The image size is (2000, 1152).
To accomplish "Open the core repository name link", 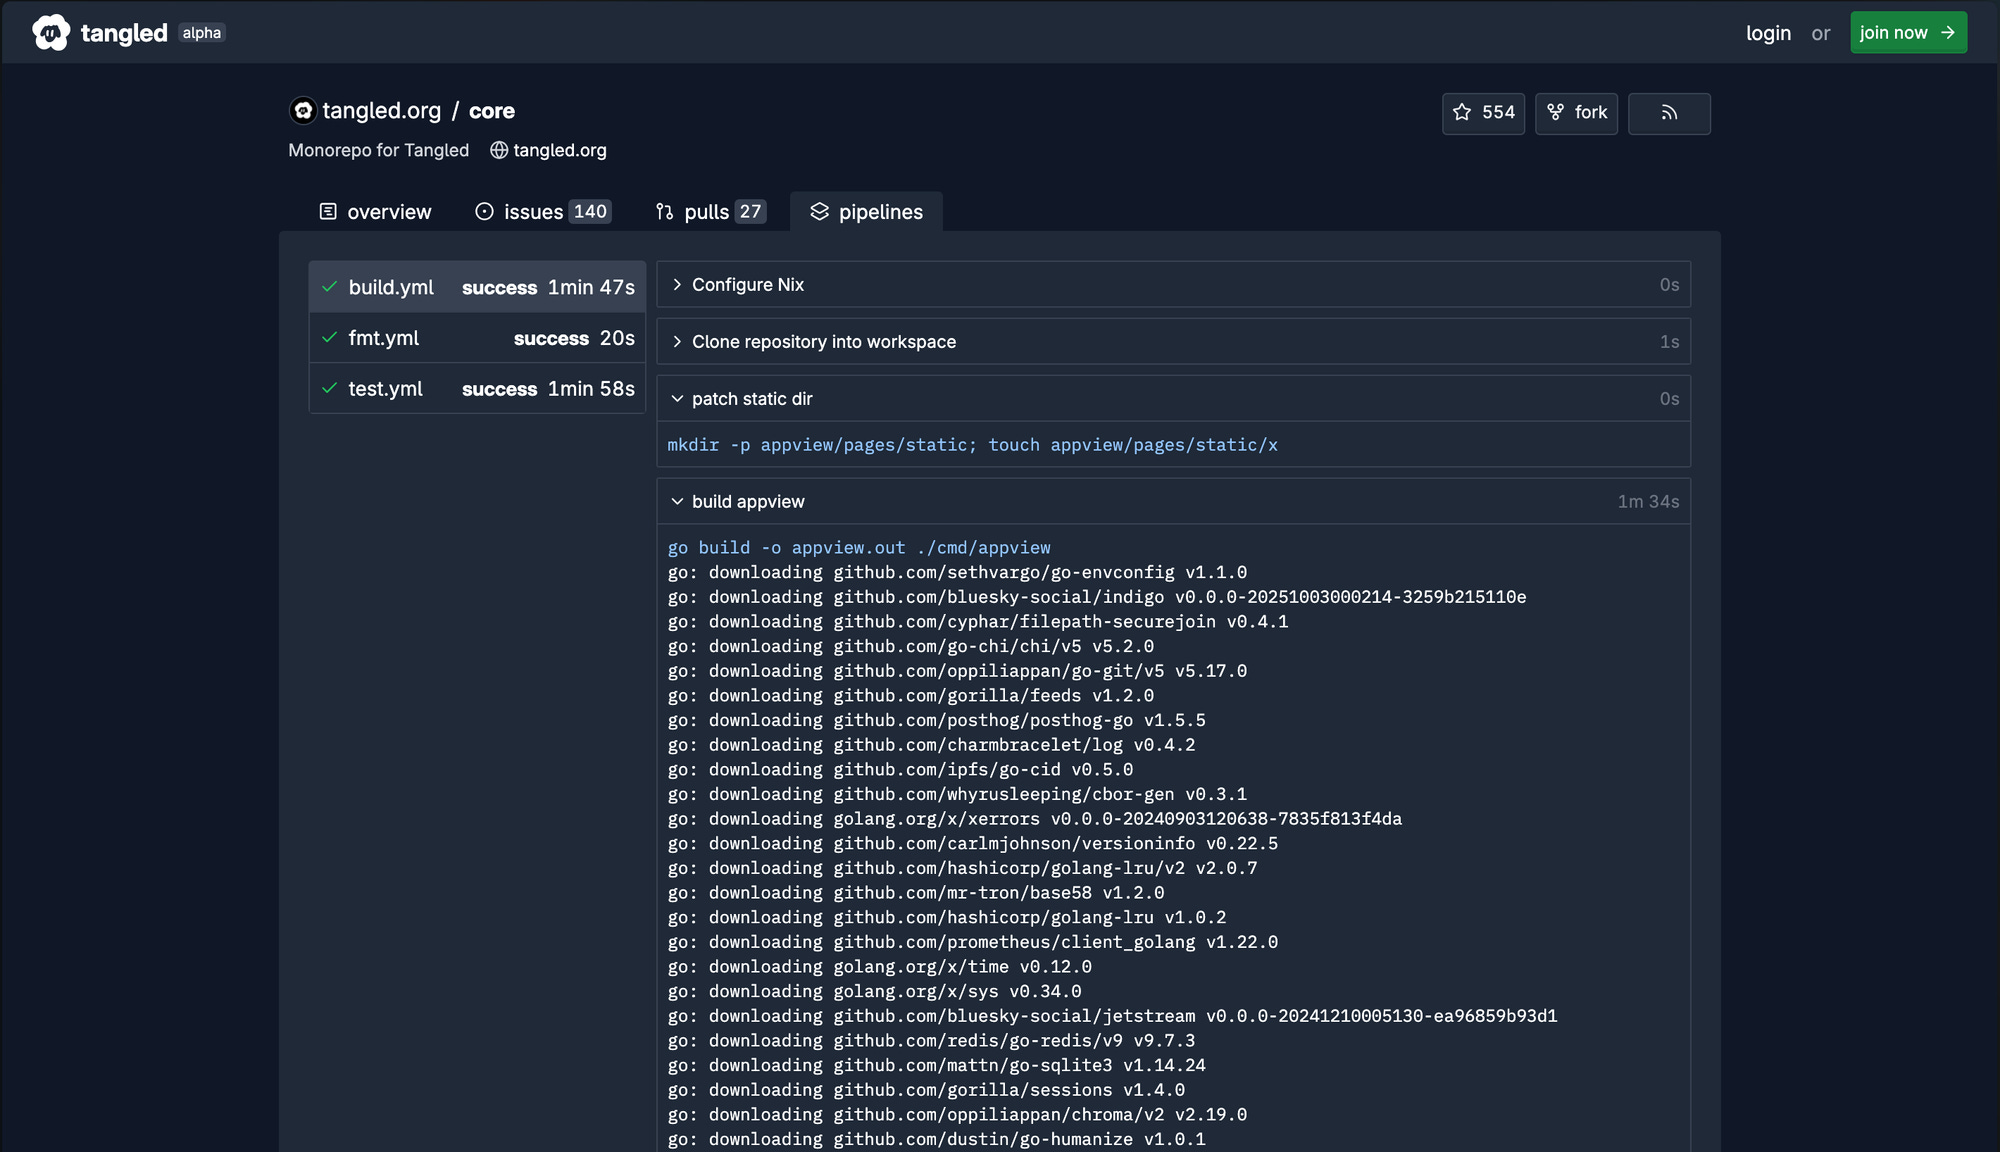I will coord(491,111).
